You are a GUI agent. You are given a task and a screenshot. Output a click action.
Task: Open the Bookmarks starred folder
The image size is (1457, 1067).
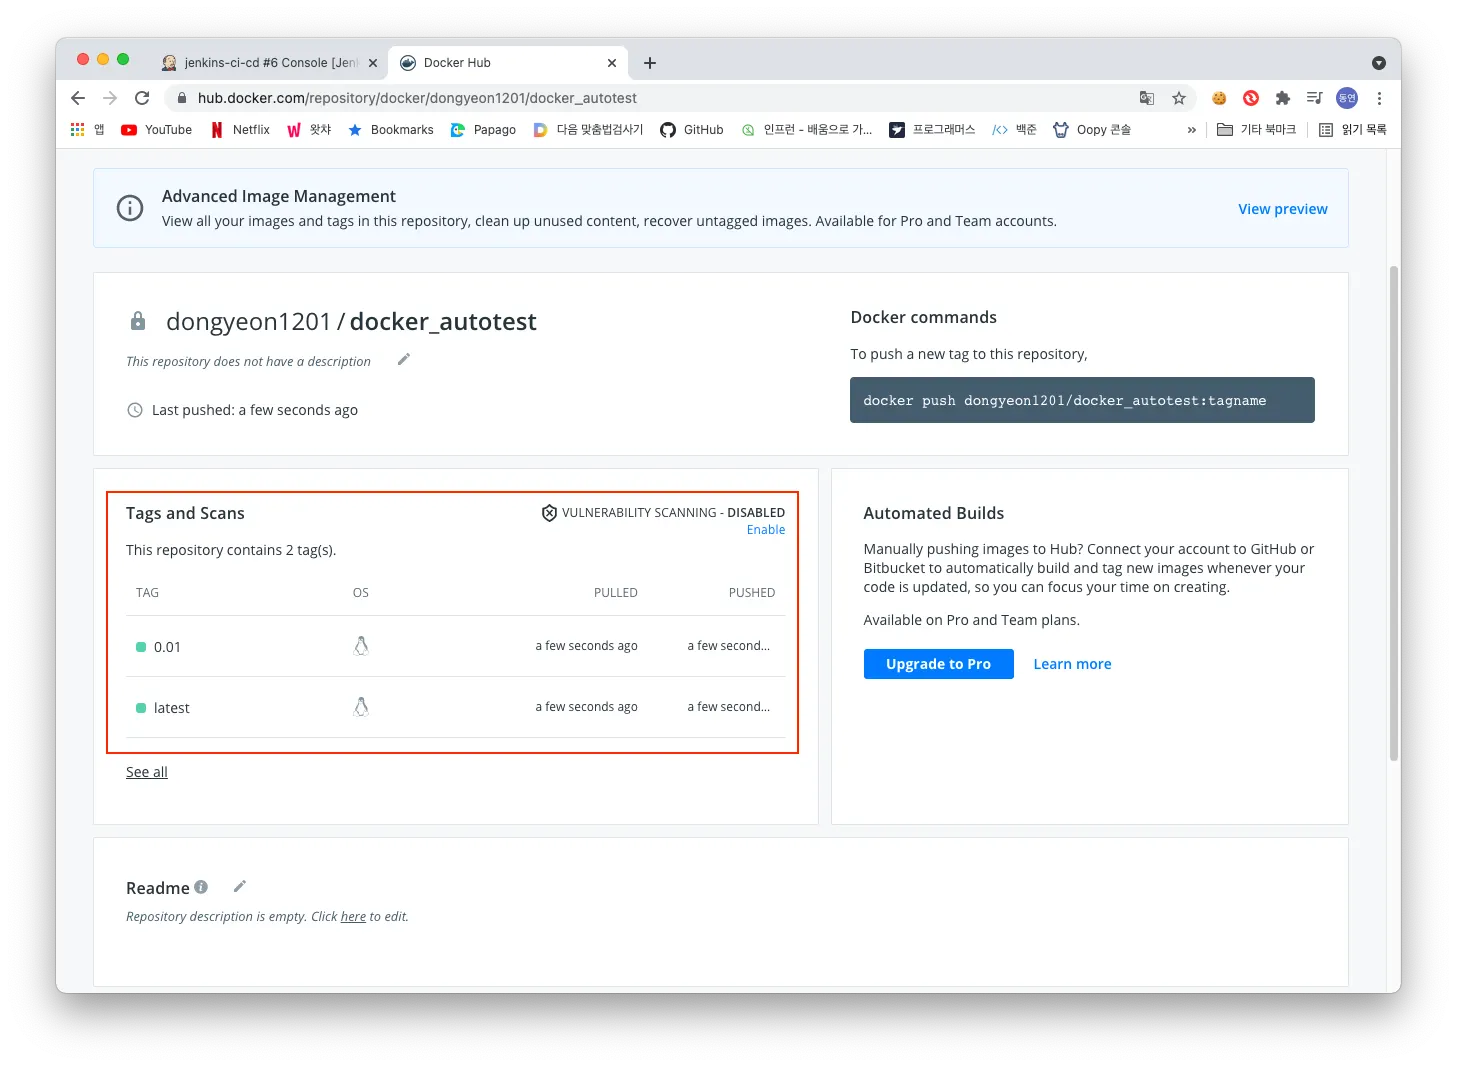coord(390,130)
